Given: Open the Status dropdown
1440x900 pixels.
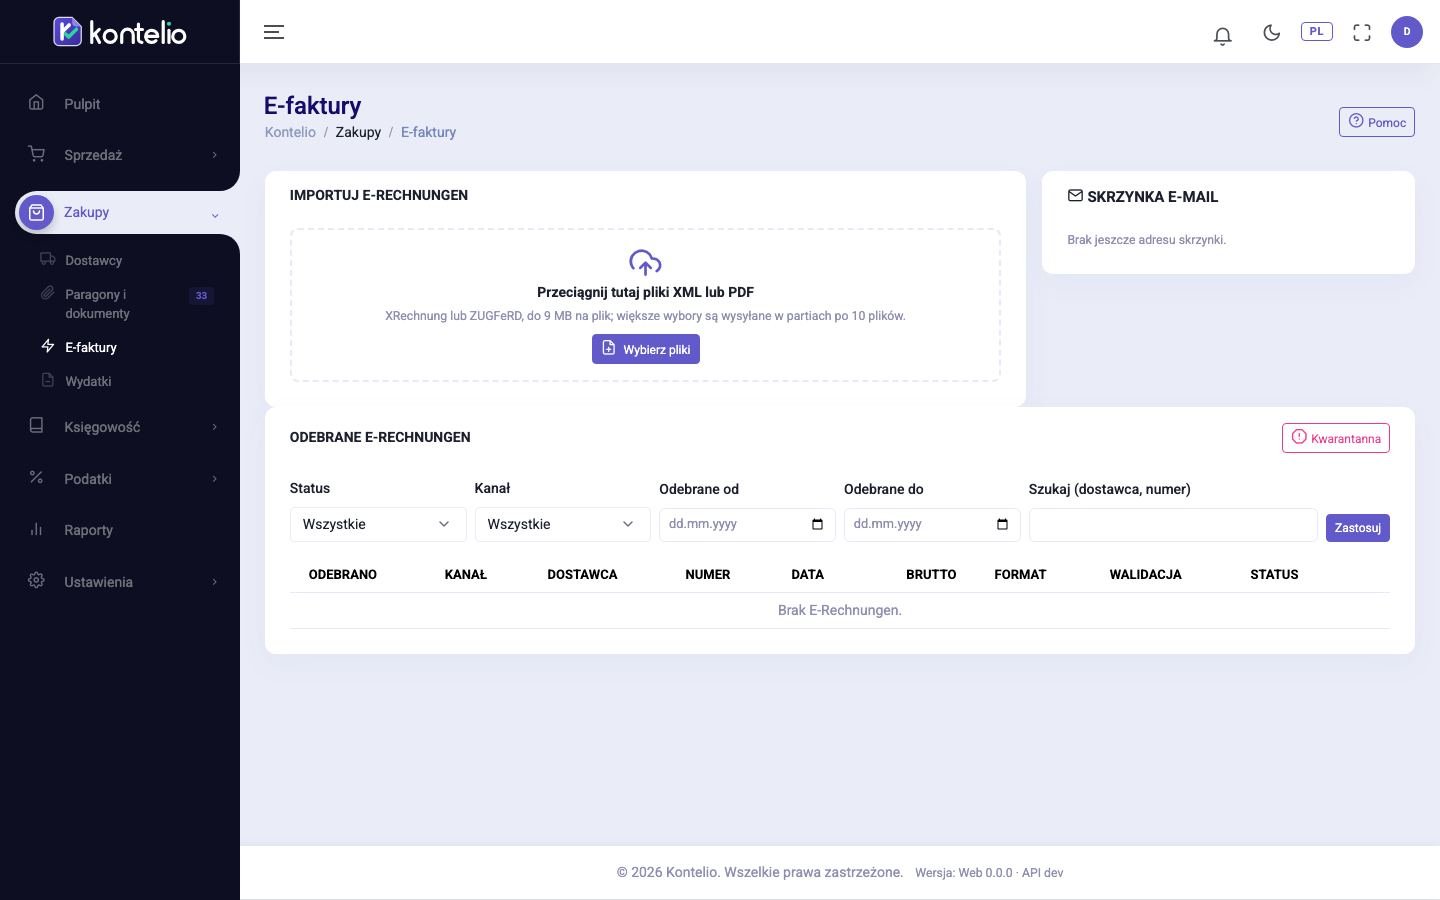Looking at the screenshot, I should 378,524.
